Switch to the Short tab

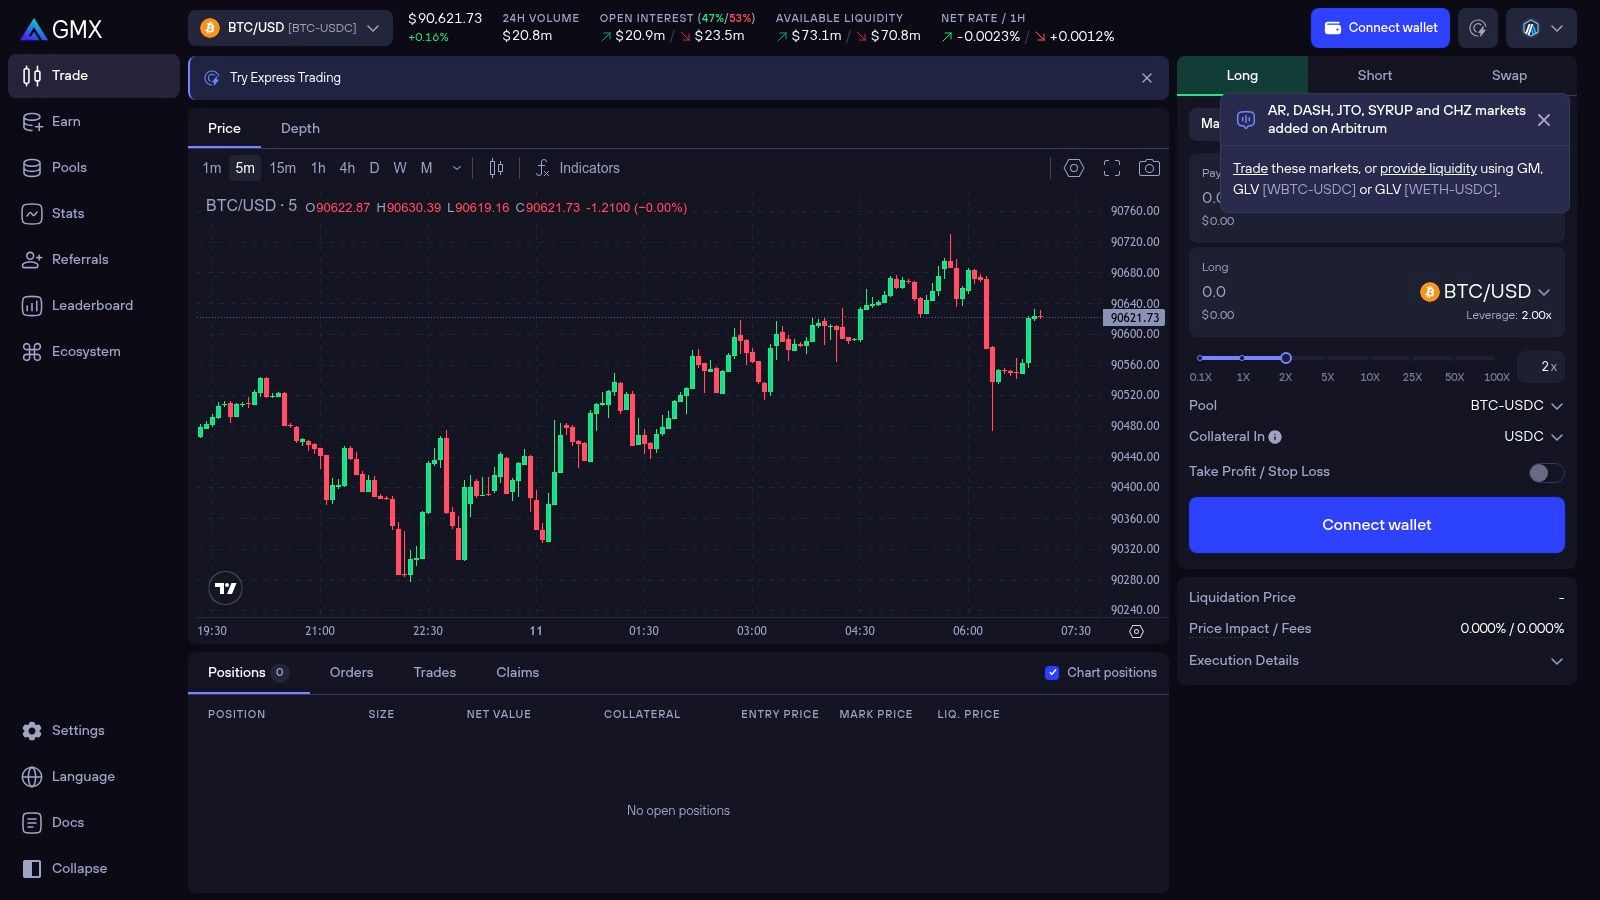click(1374, 76)
